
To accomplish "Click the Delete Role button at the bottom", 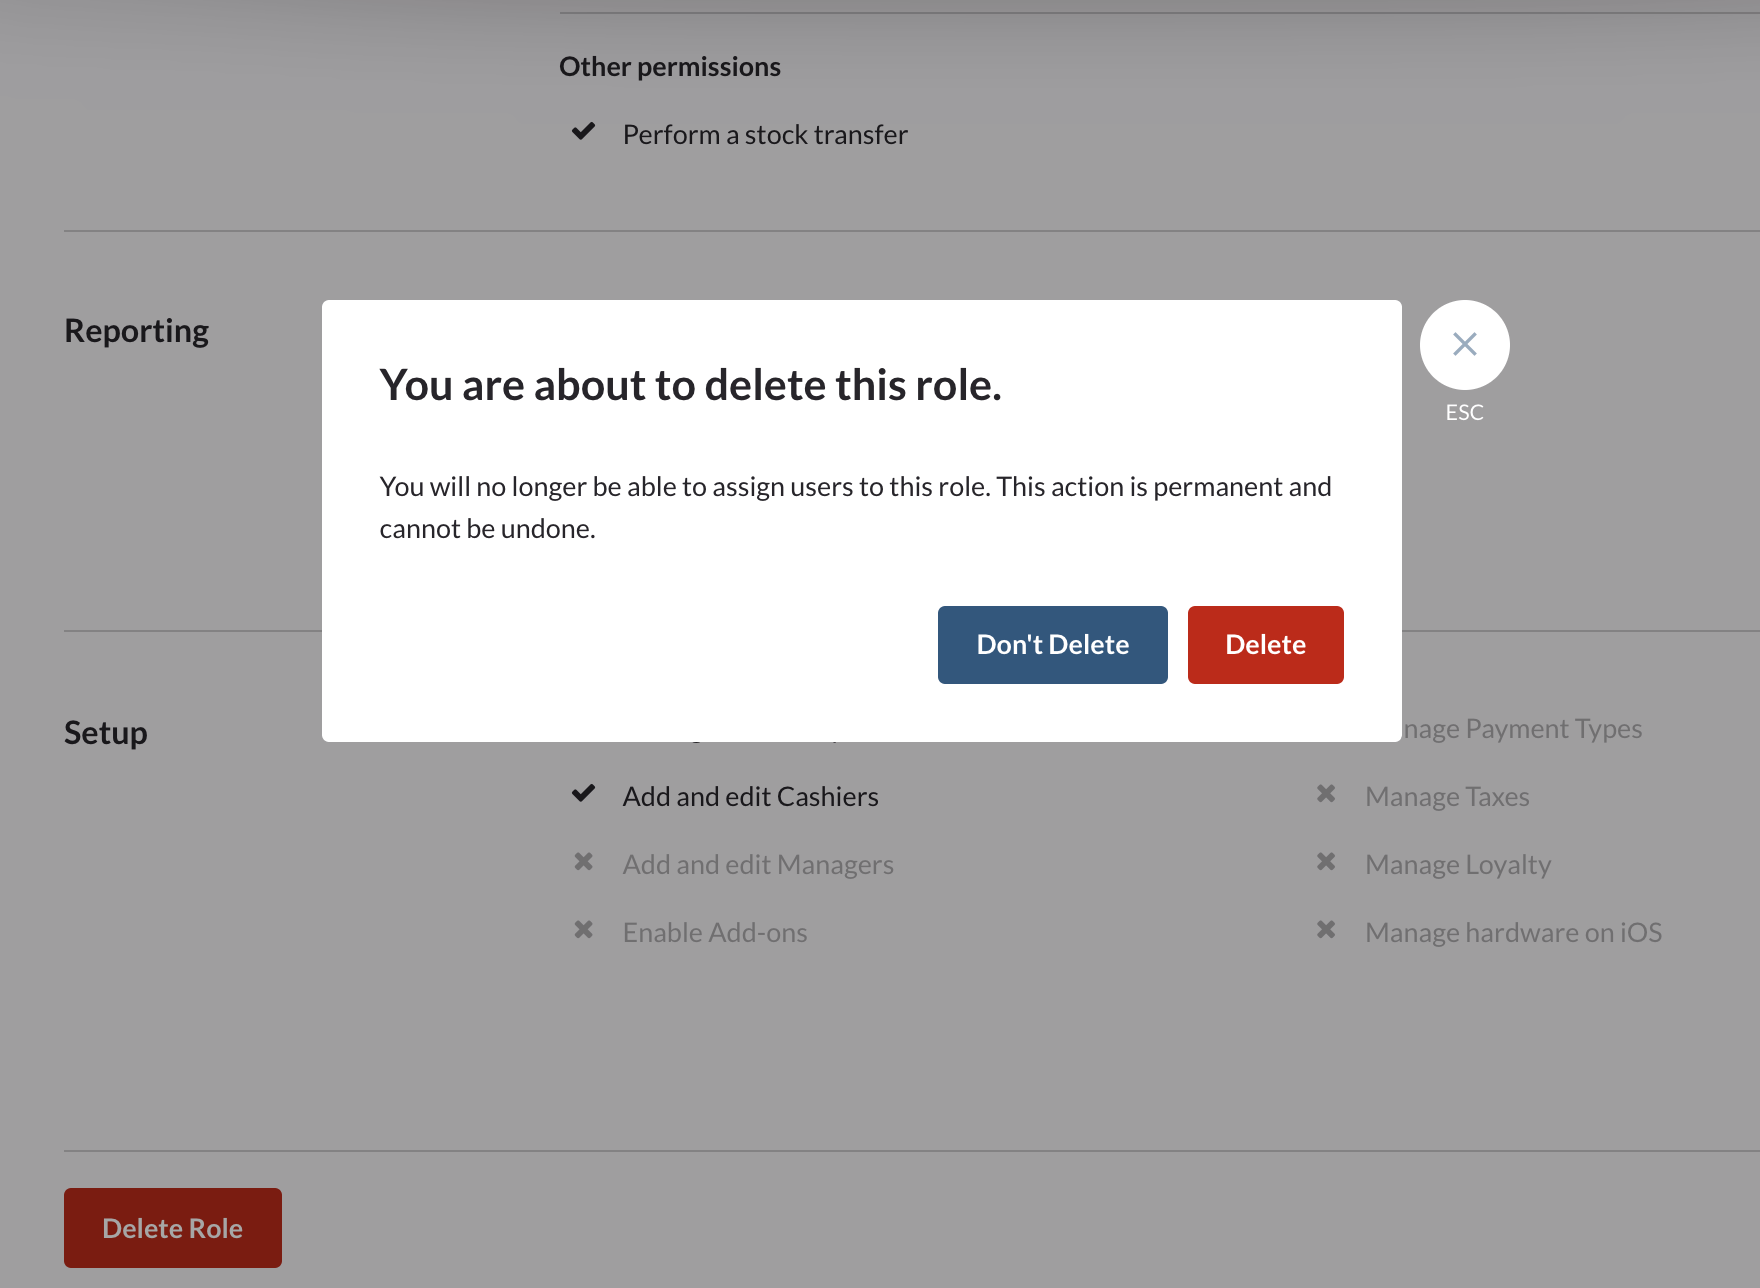I will tap(173, 1228).
